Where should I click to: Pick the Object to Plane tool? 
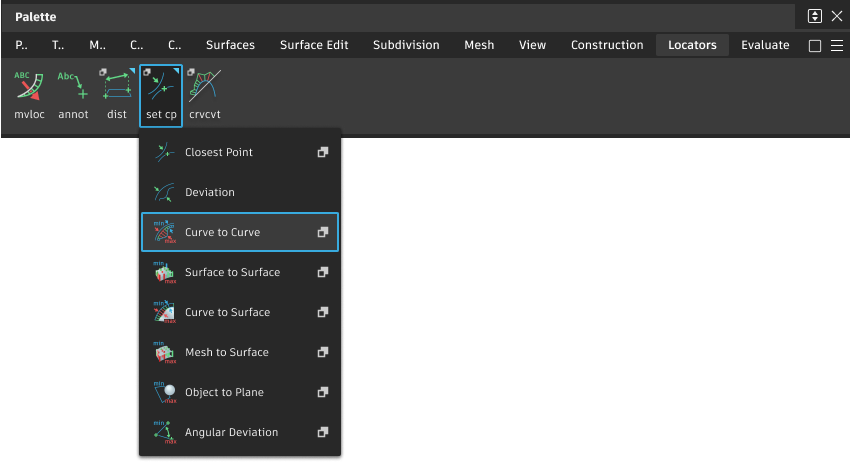224,392
